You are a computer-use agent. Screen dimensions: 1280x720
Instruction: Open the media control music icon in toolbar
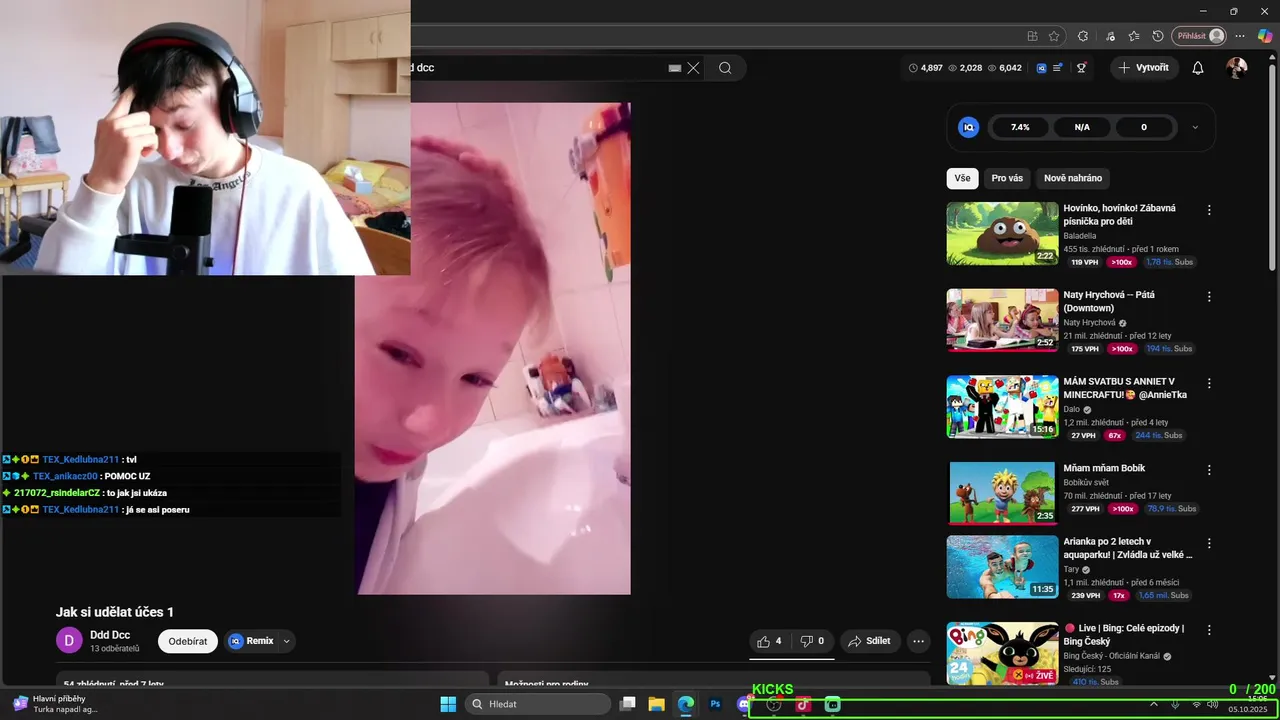pyautogui.click(x=1111, y=36)
